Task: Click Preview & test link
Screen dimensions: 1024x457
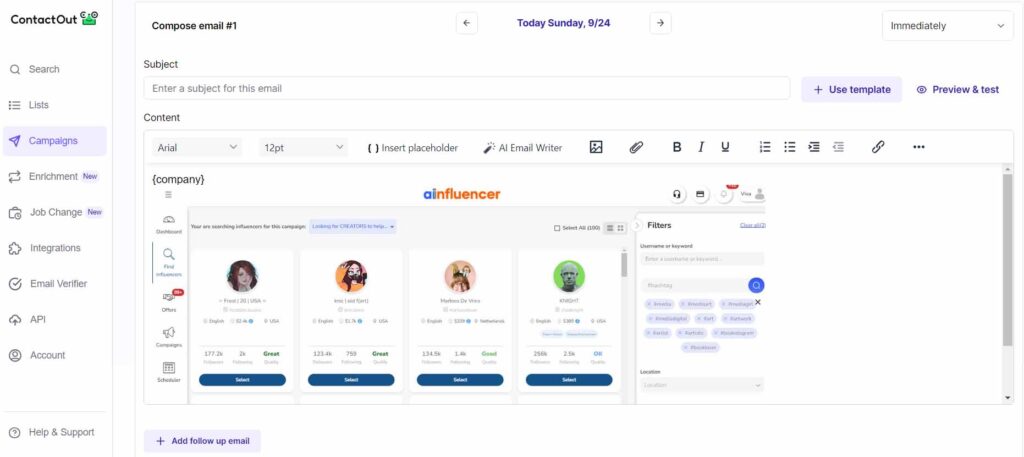Action: pos(957,89)
